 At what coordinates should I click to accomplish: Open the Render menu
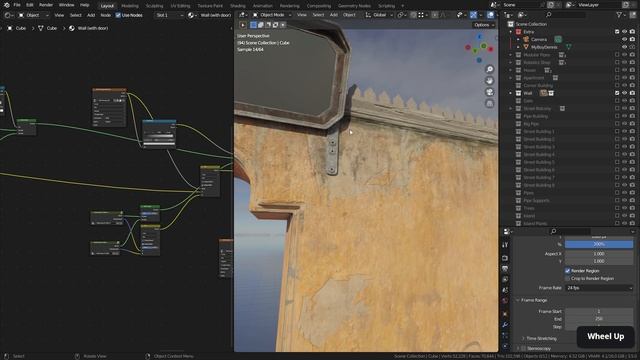click(46, 5)
